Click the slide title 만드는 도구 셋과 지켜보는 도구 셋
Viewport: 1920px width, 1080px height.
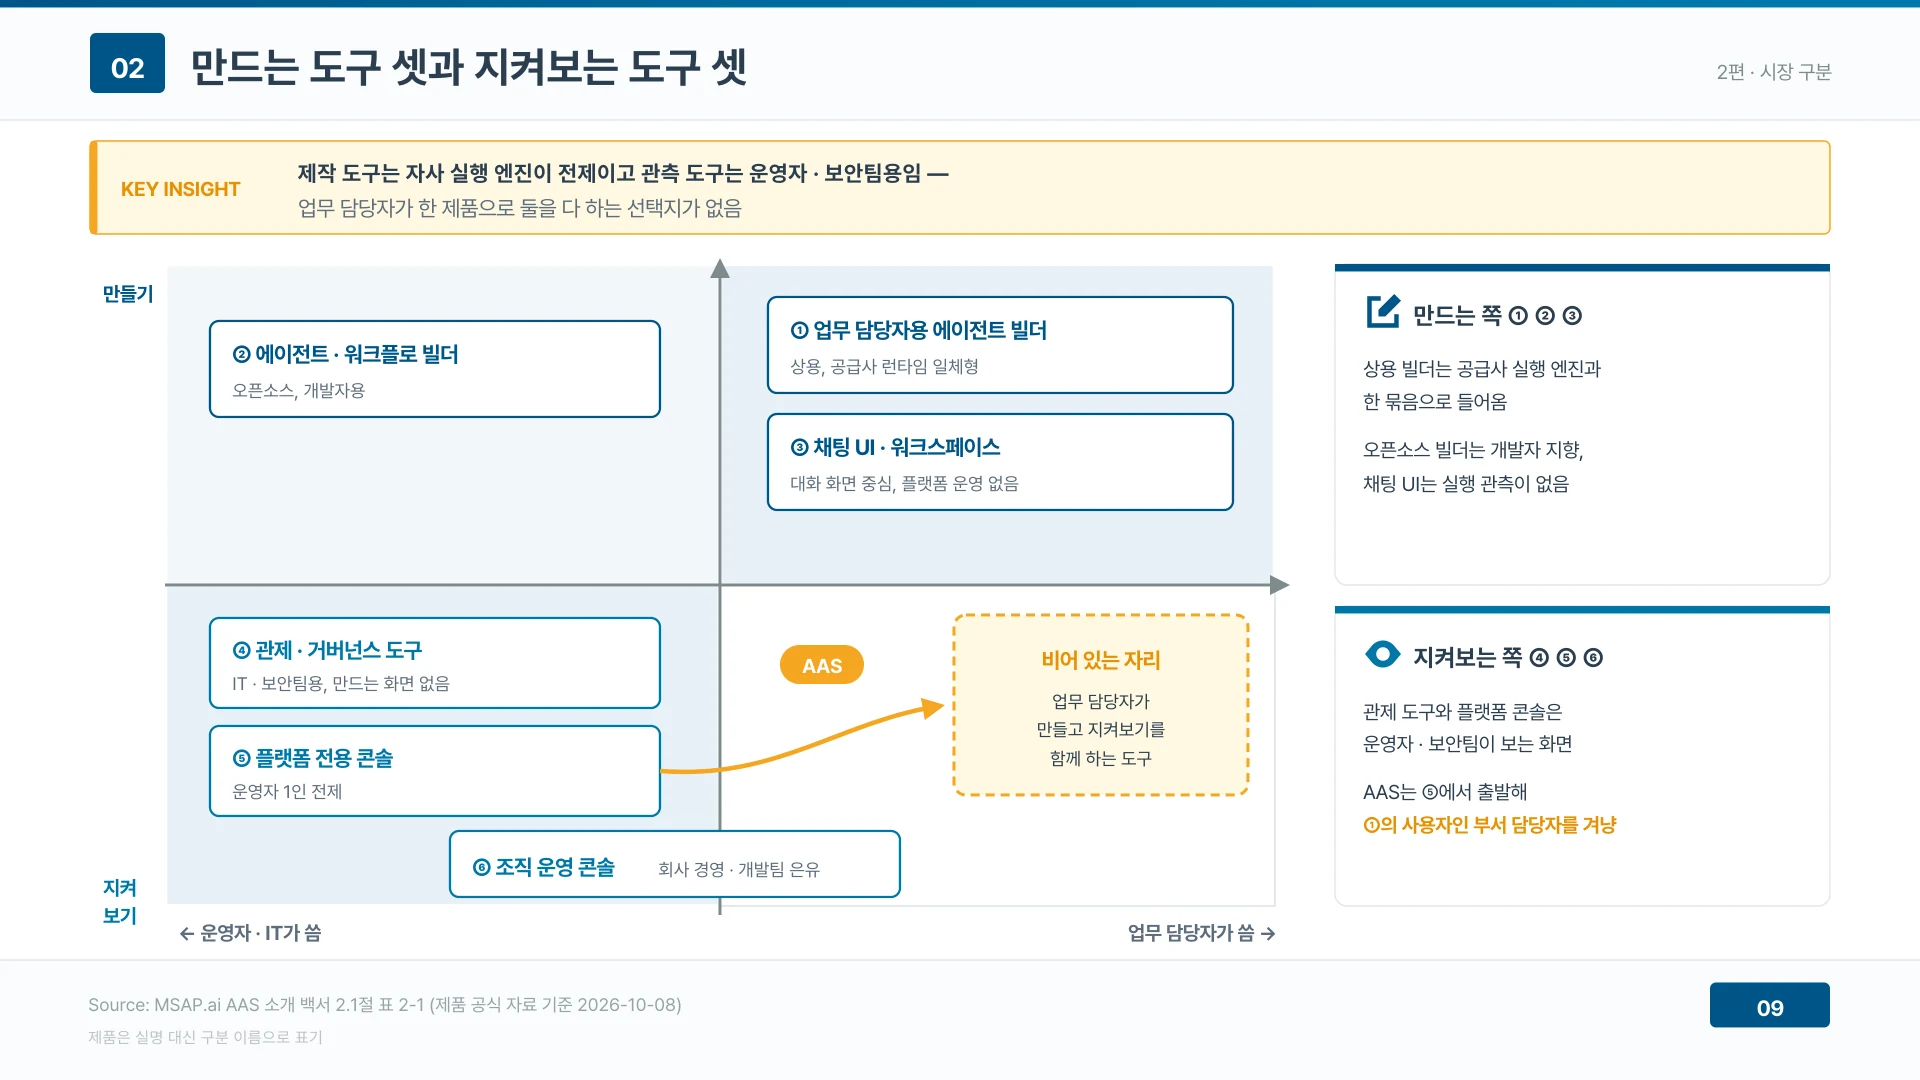point(469,66)
